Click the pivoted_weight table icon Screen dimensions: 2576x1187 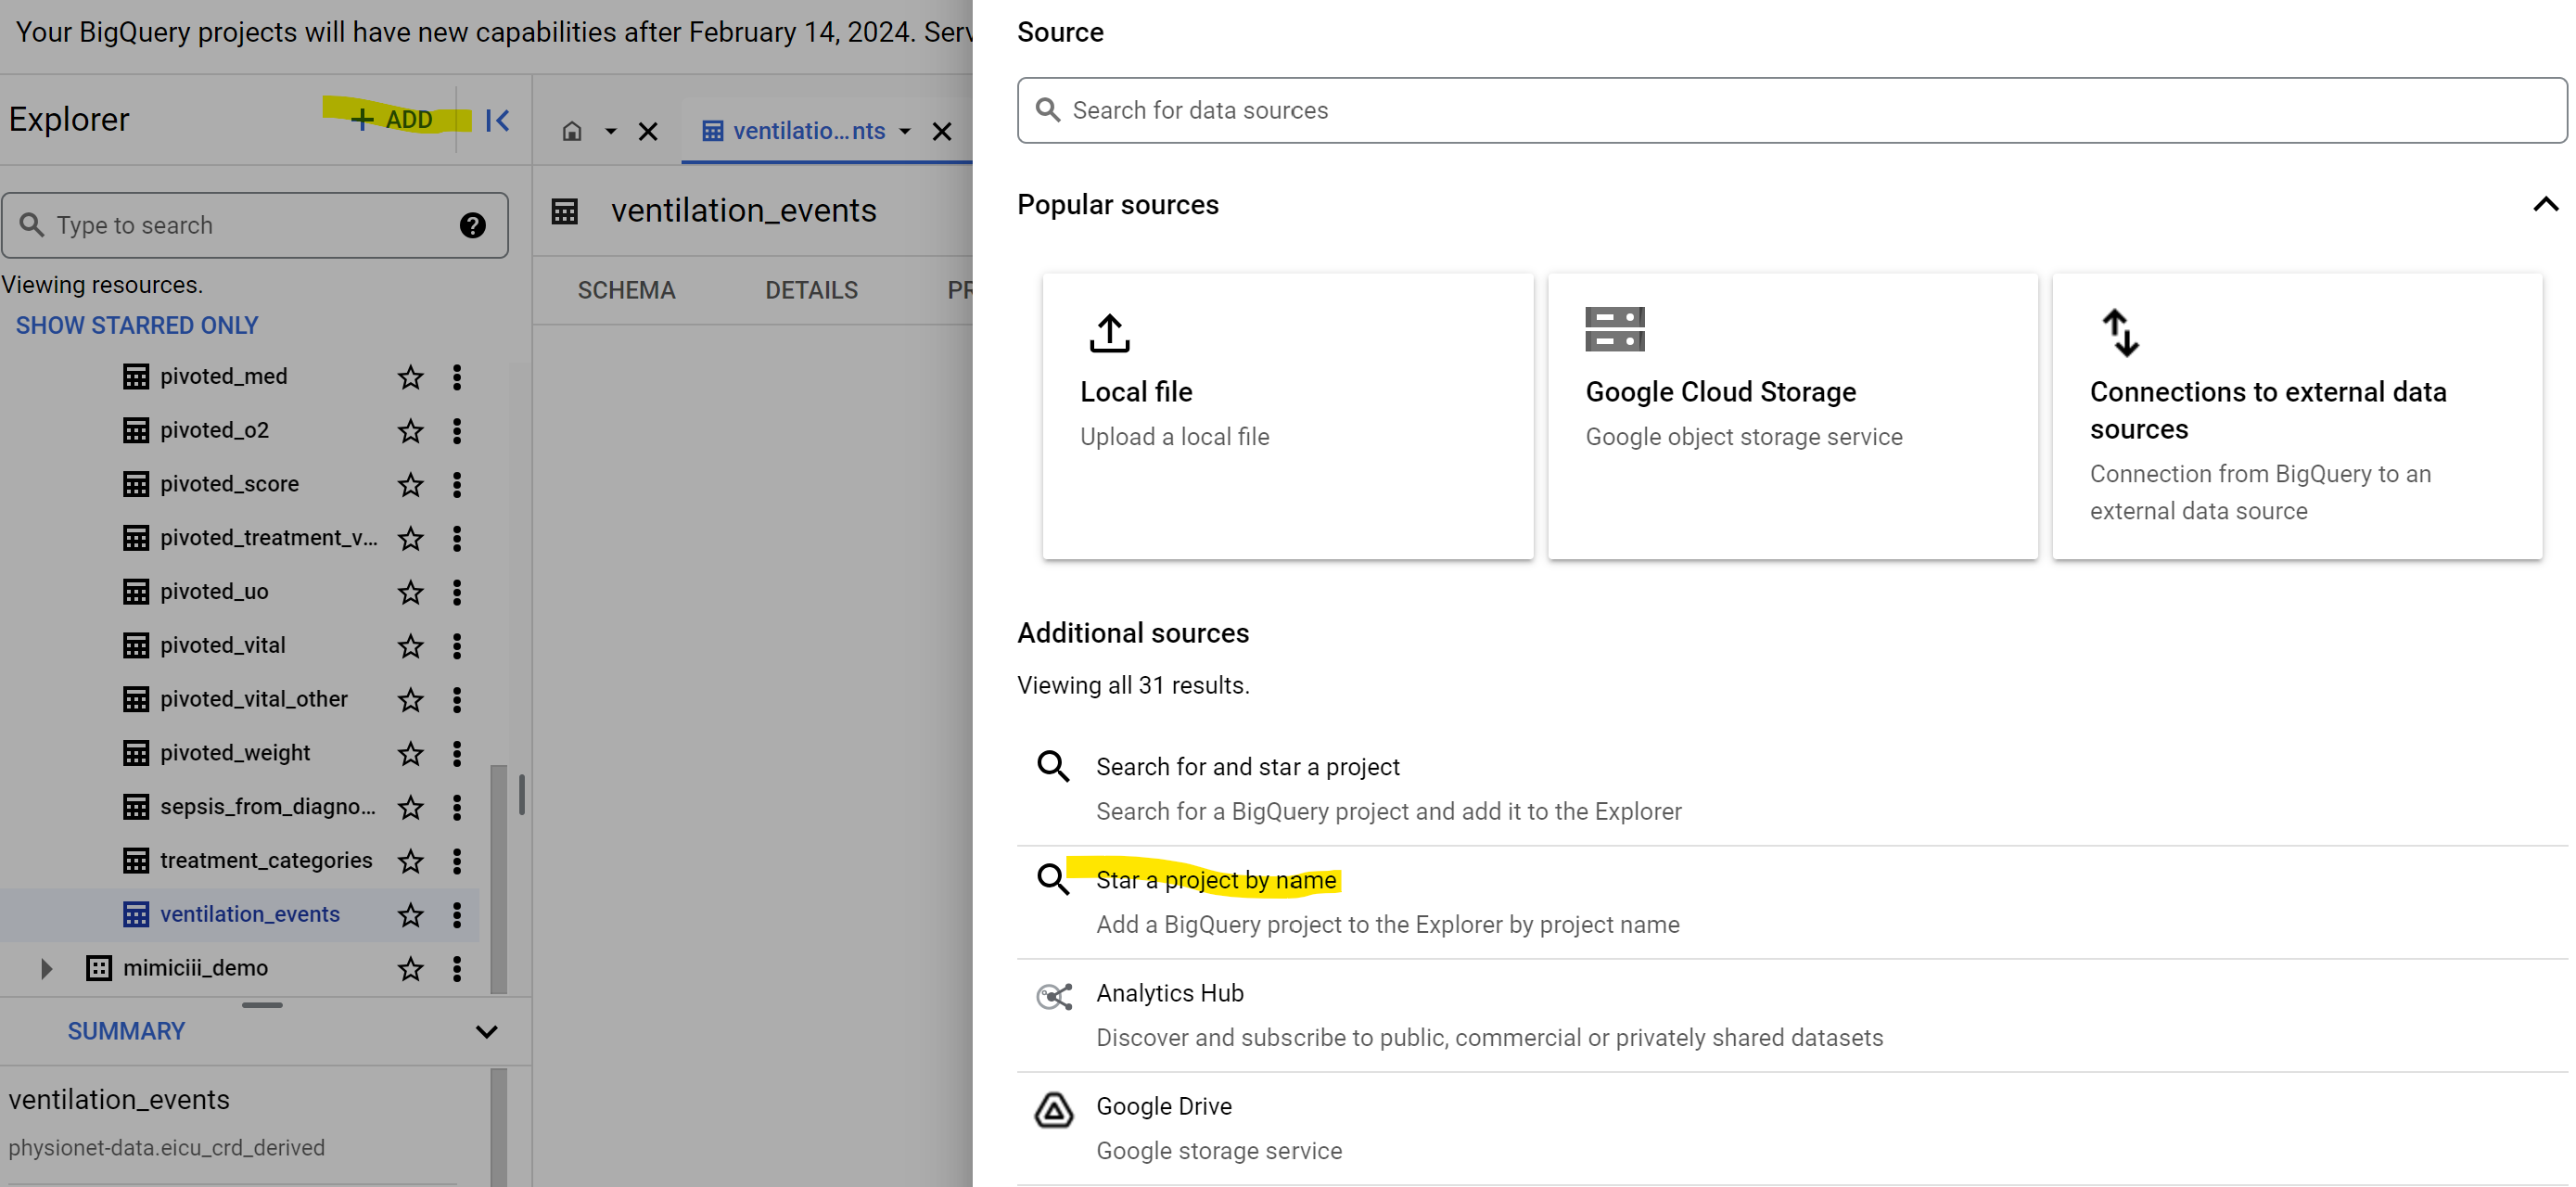(x=136, y=753)
